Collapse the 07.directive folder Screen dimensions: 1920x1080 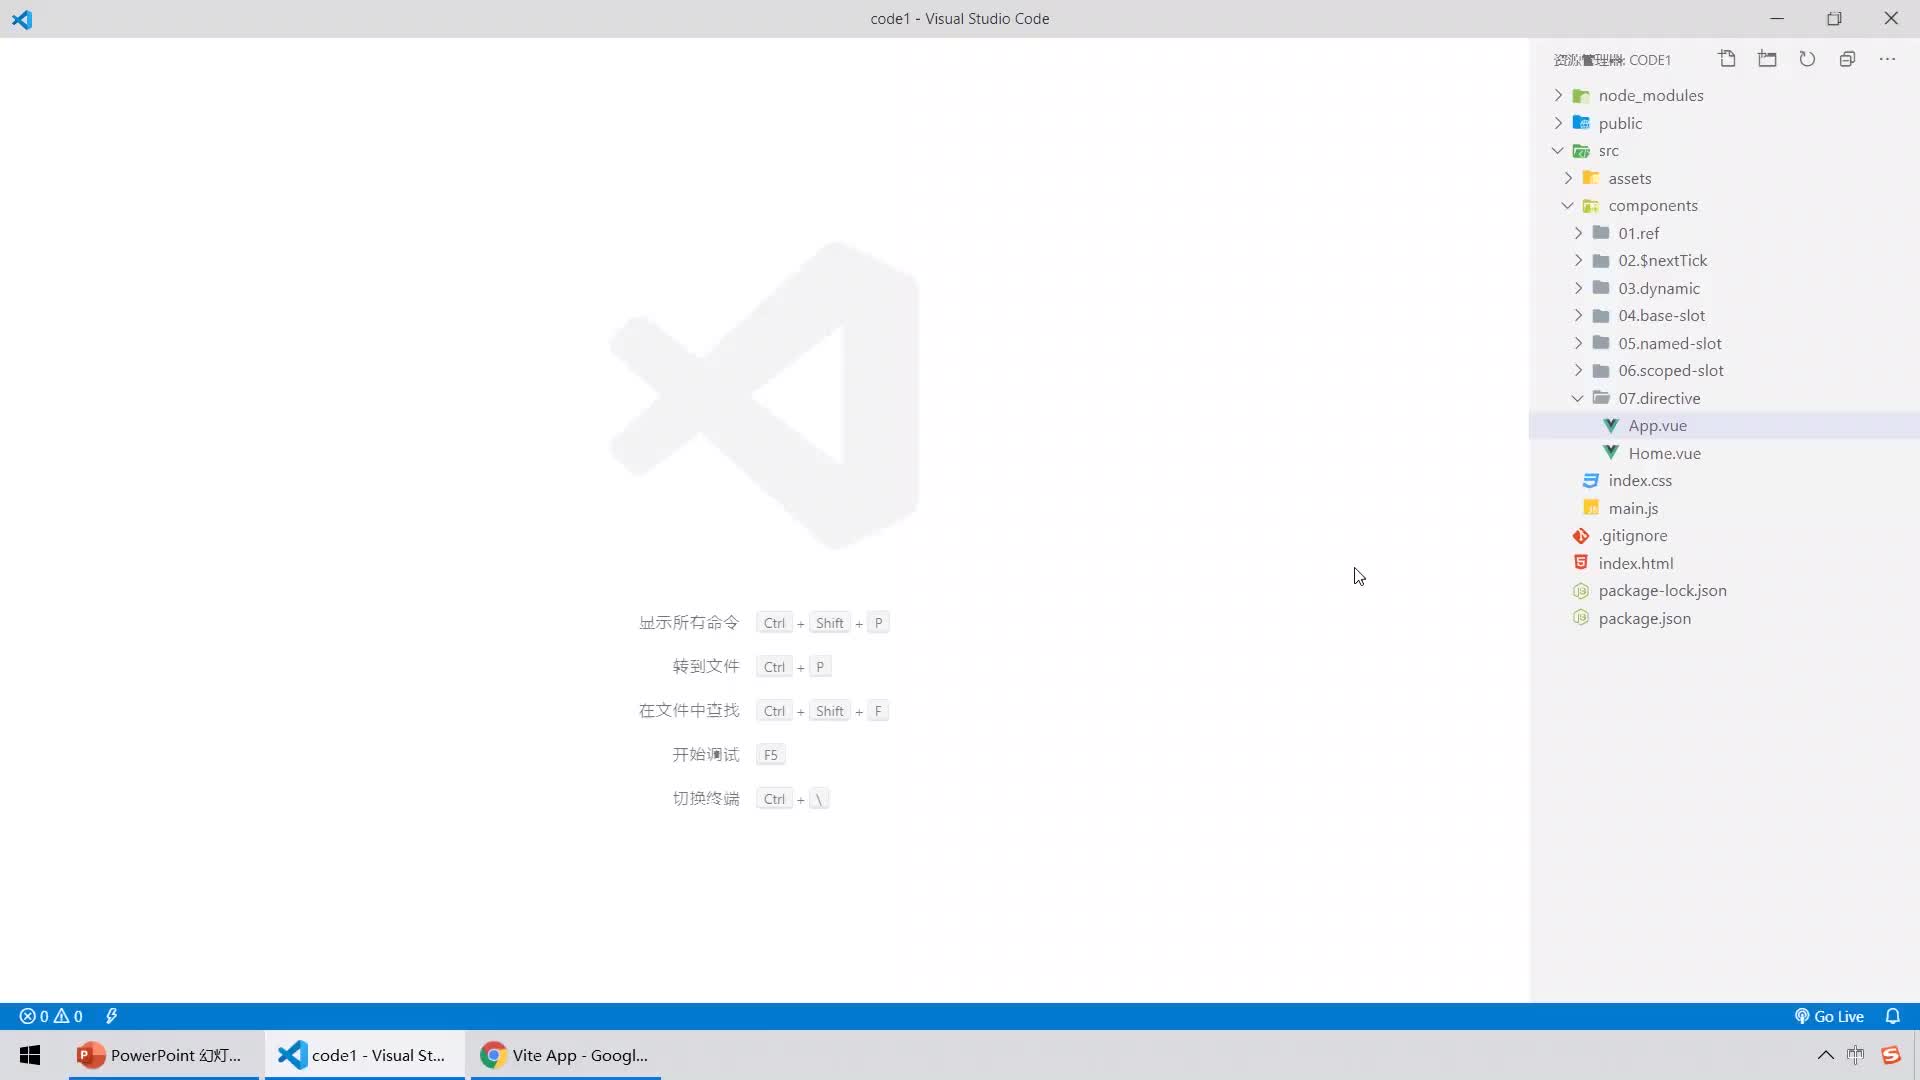[1724, 398]
